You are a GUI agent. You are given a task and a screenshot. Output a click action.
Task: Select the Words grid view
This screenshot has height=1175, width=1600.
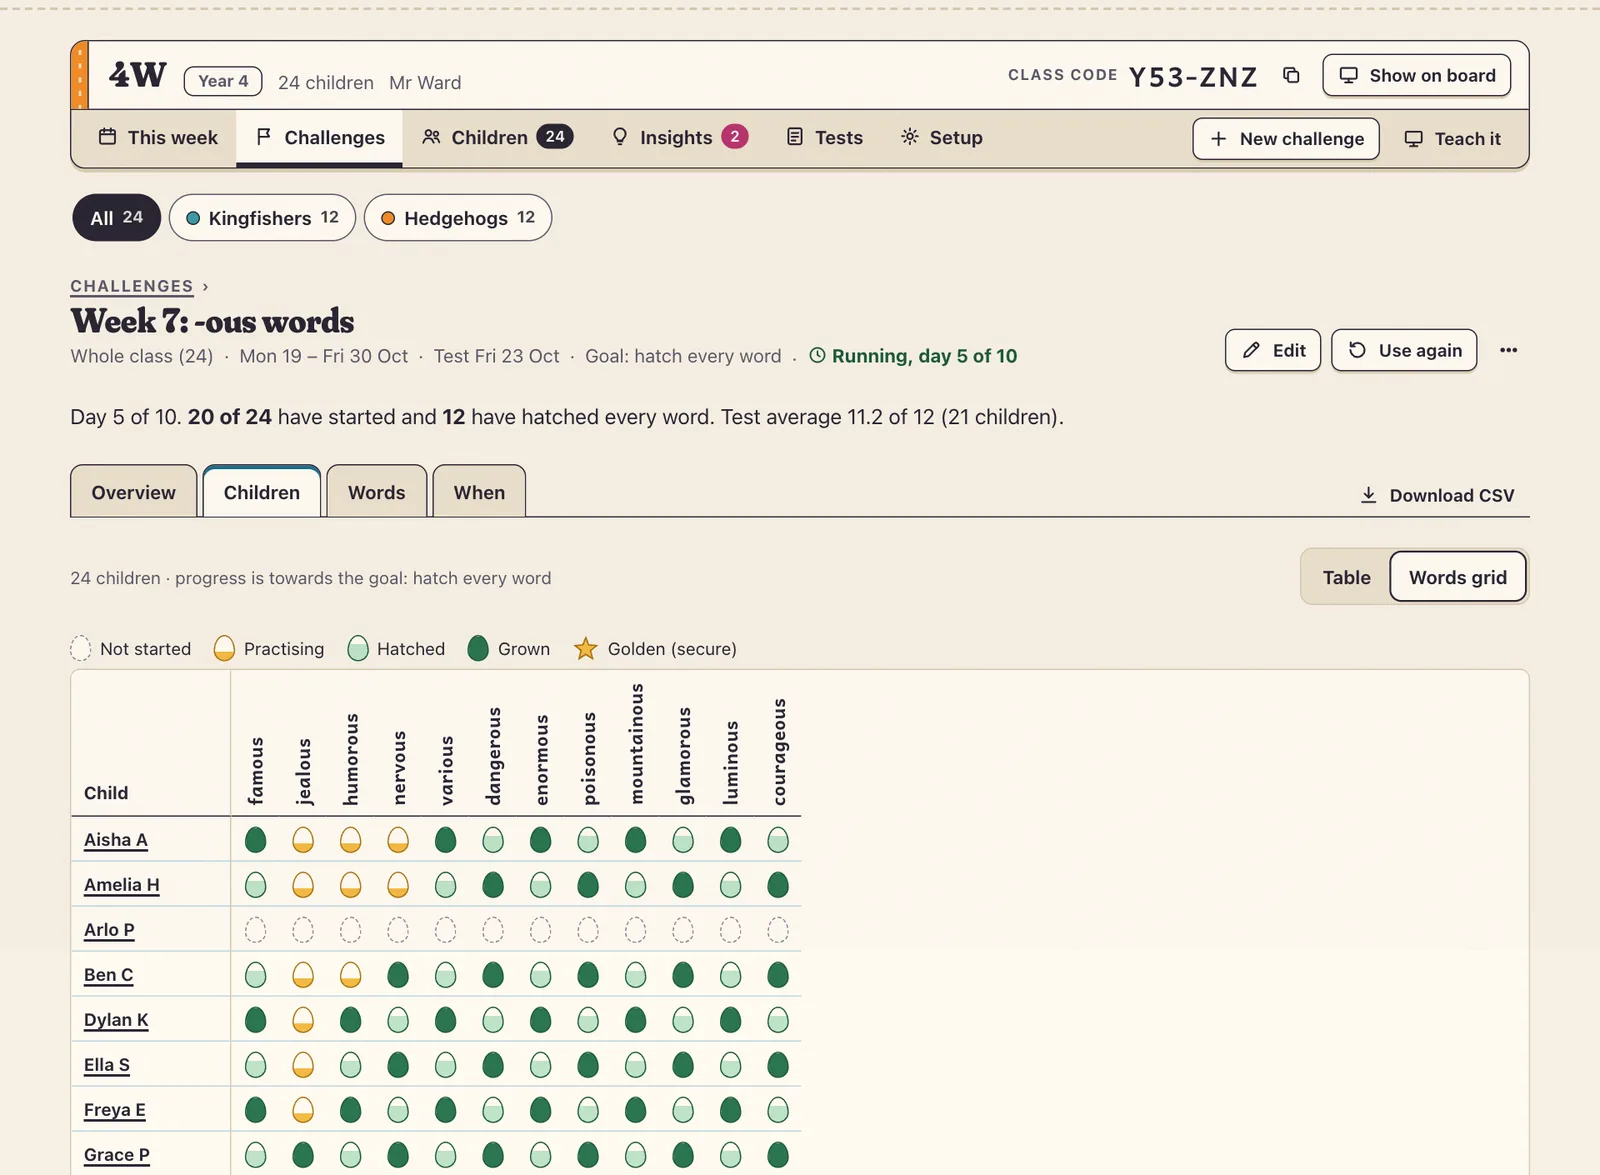tap(1458, 577)
